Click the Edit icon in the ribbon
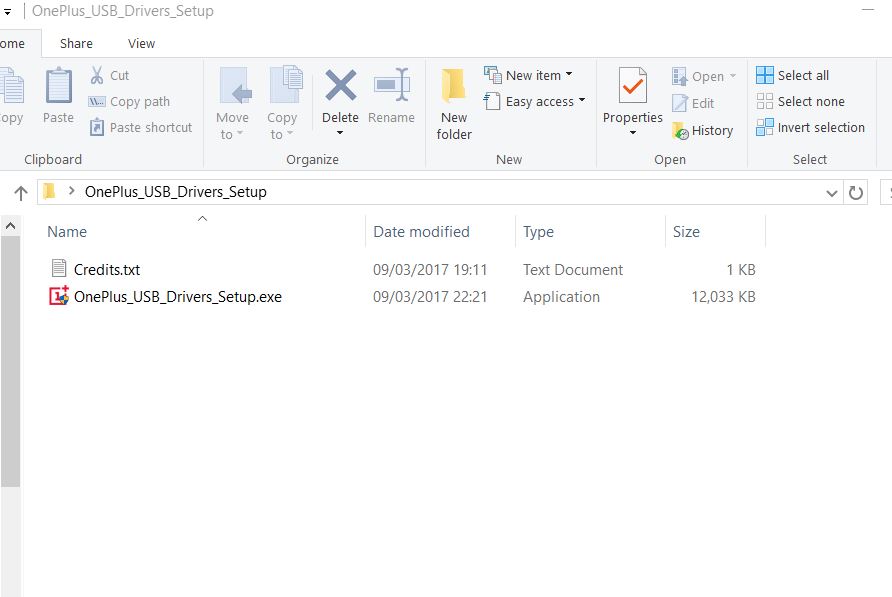 click(680, 103)
